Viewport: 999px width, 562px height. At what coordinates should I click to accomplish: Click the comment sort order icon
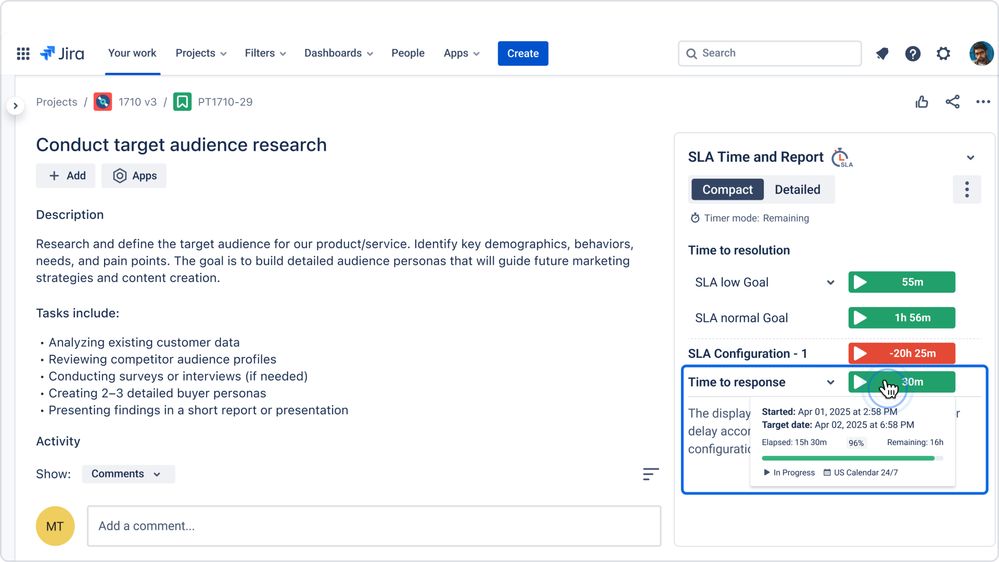pos(650,474)
